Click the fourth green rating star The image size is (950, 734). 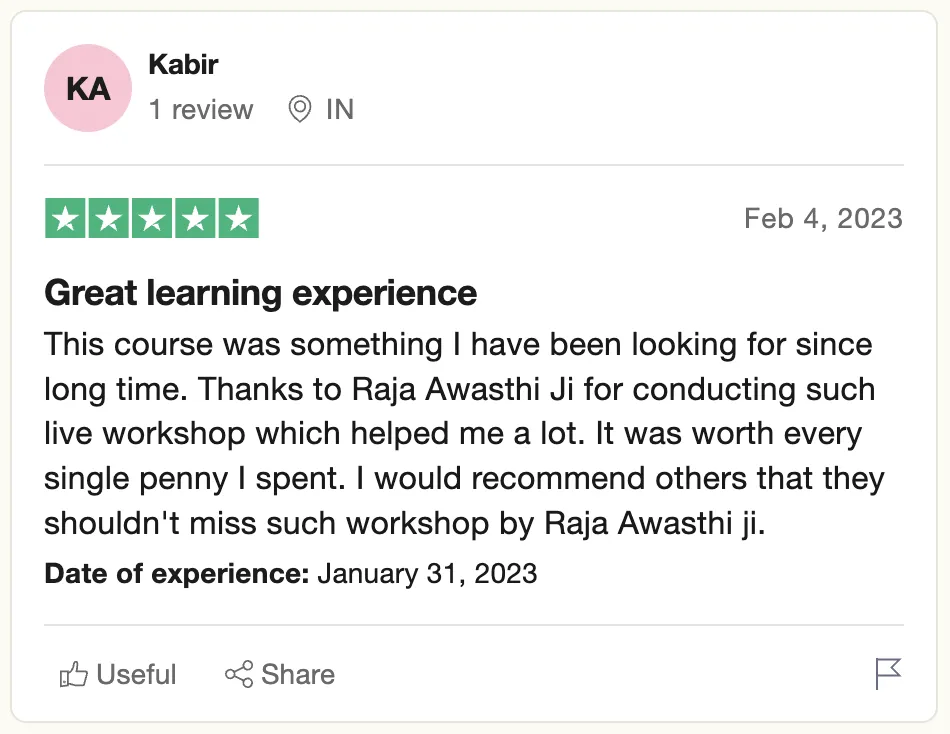pos(196,218)
